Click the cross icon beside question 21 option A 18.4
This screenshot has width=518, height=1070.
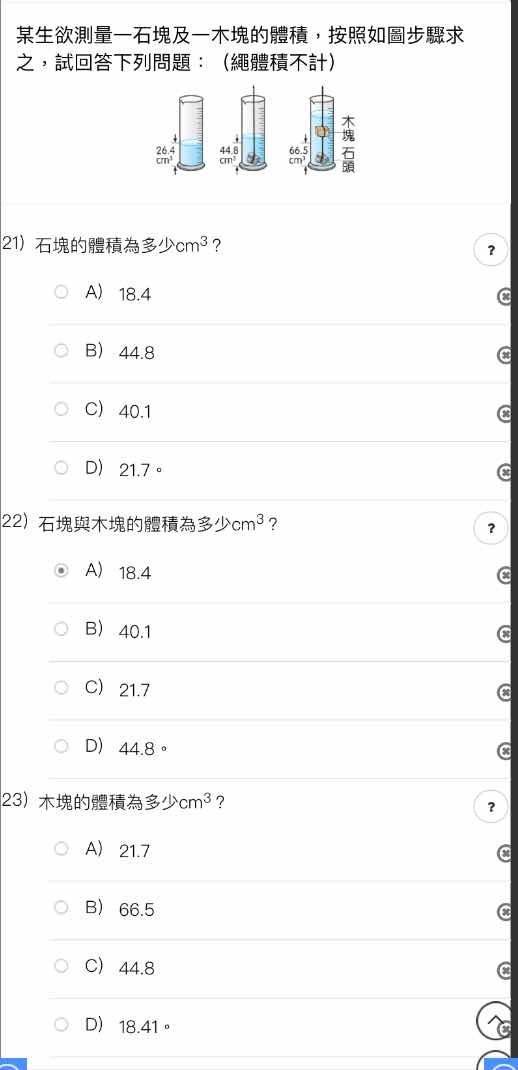coord(504,295)
